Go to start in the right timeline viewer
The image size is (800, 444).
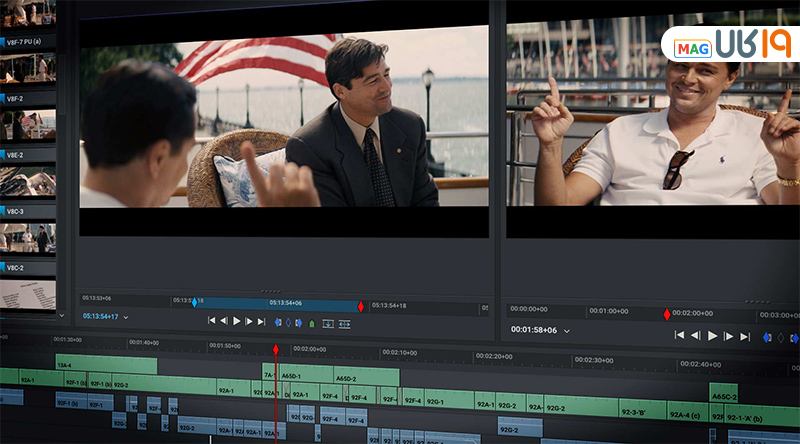(x=680, y=336)
